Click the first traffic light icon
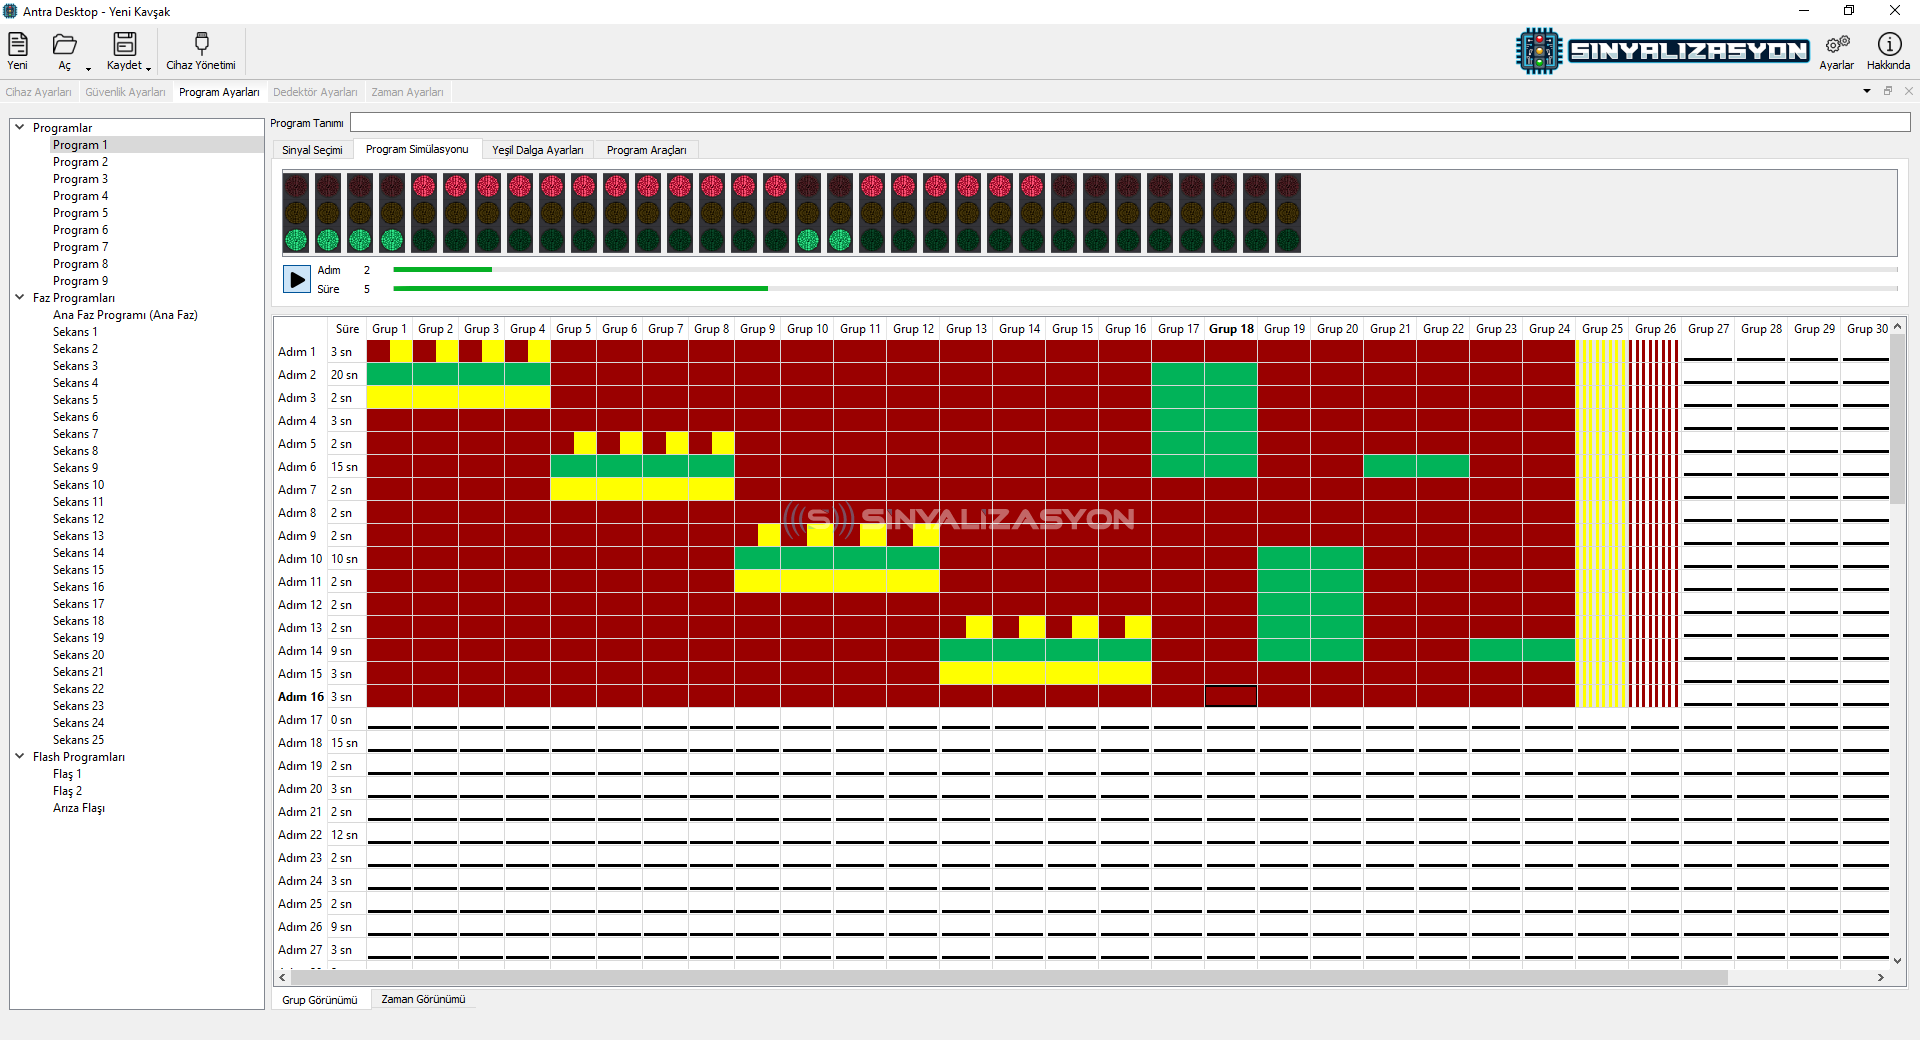The height and width of the screenshot is (1040, 1920). click(x=296, y=212)
